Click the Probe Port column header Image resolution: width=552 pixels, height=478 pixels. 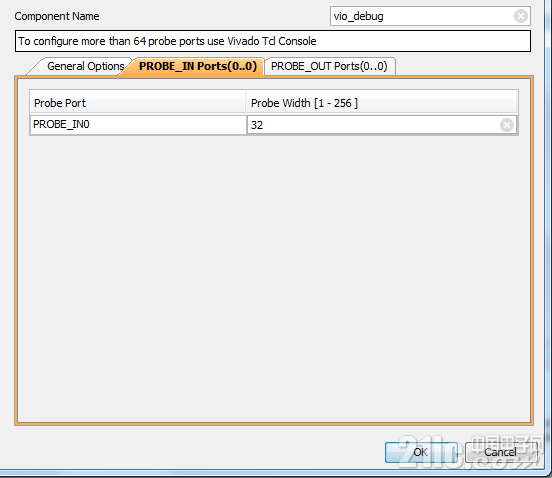pos(138,103)
